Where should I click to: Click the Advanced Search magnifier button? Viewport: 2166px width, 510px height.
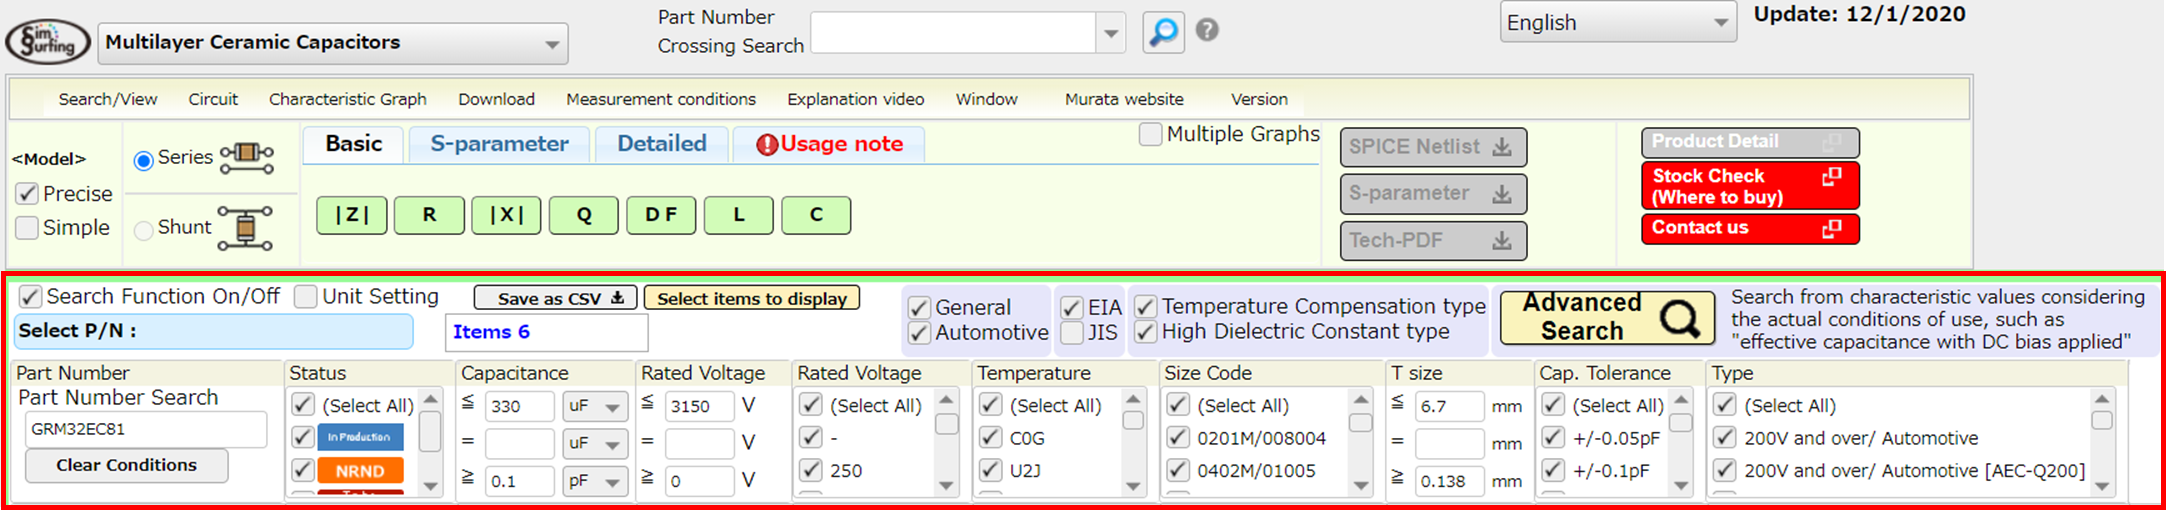point(1607,317)
